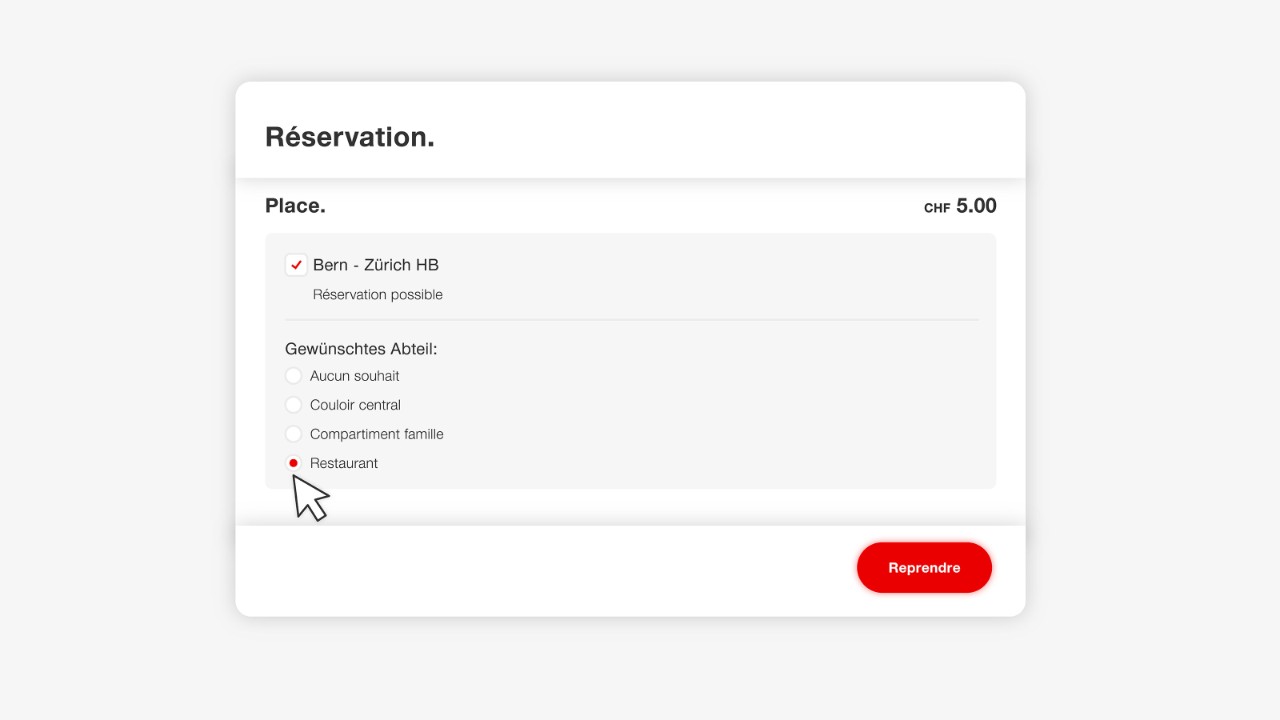Click the CHF currency abbreviation
The height and width of the screenshot is (720, 1280).
point(935,207)
